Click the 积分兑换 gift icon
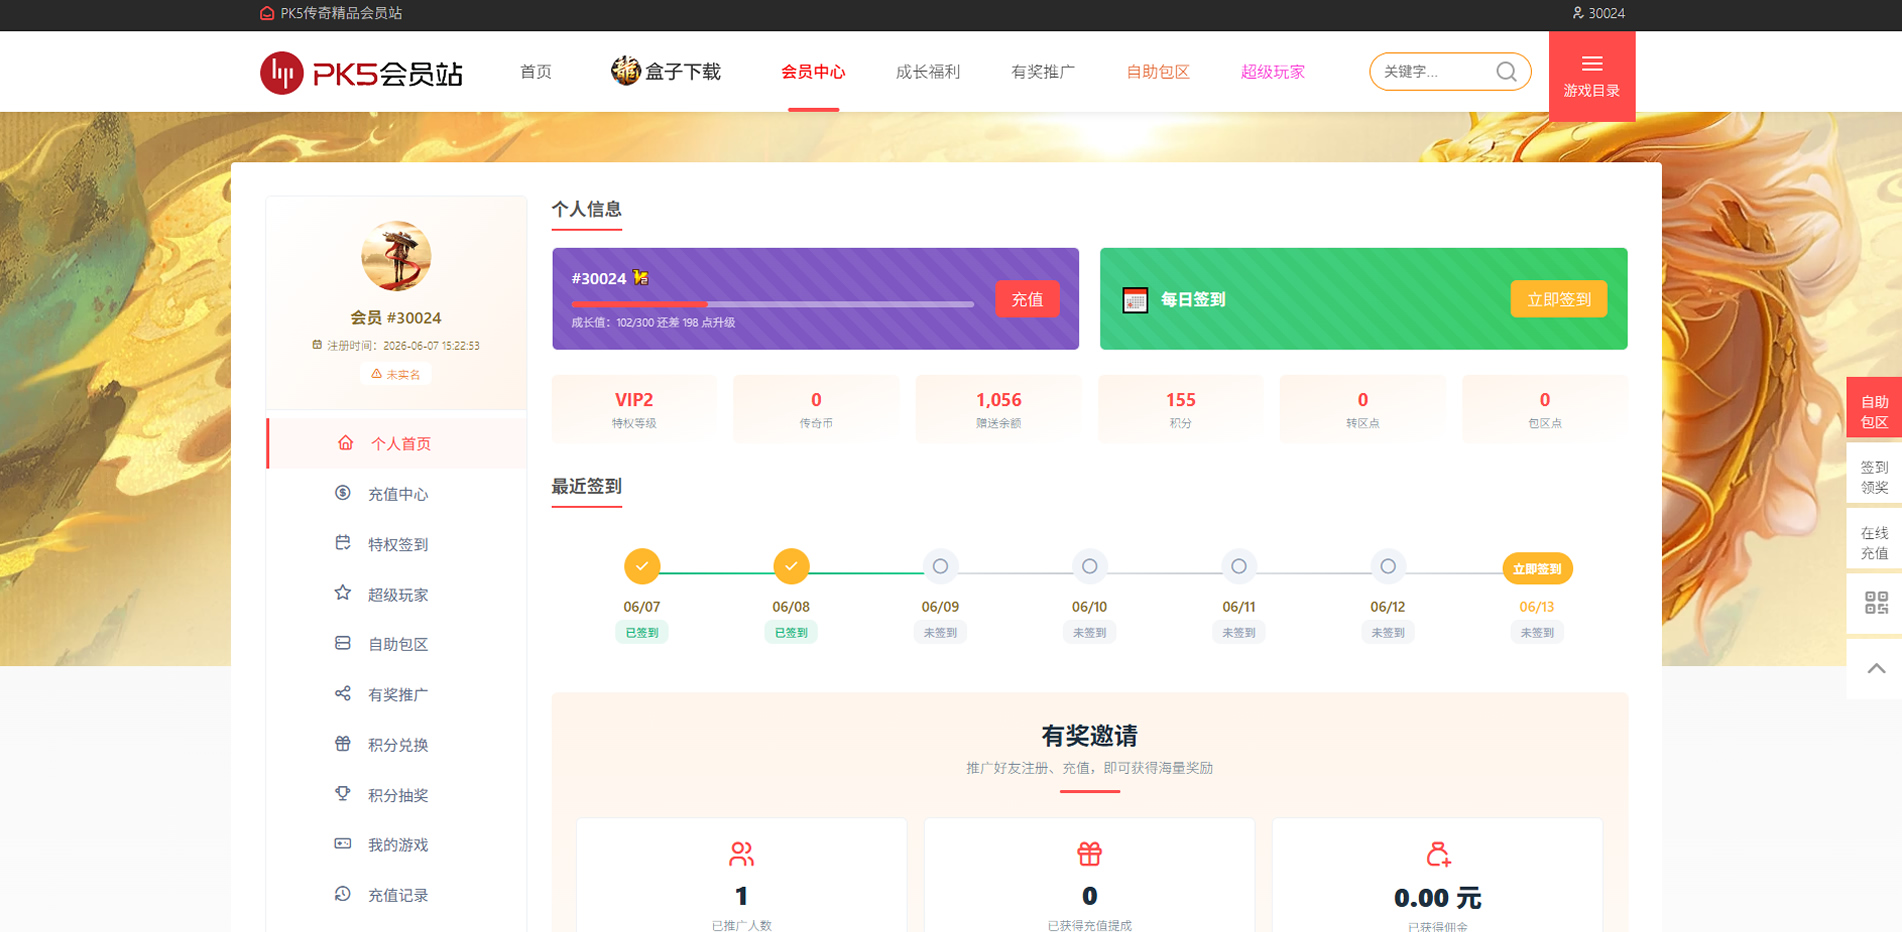The width and height of the screenshot is (1902, 932). tap(343, 744)
